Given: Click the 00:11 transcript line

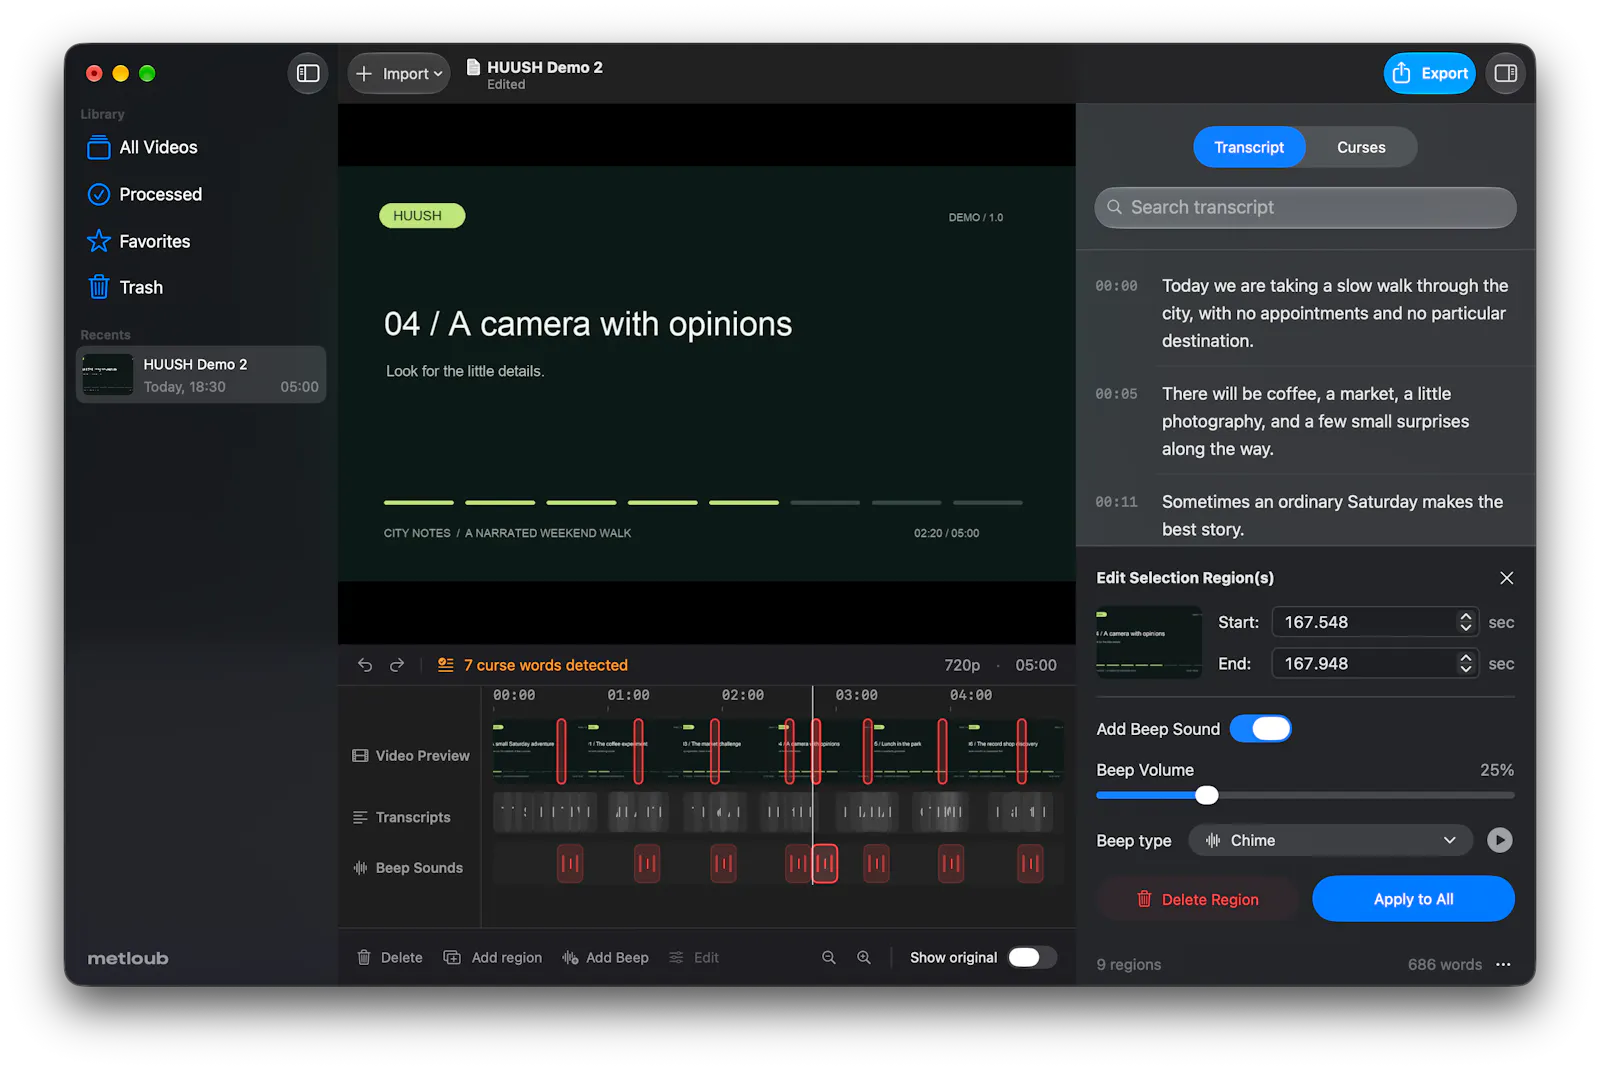Looking at the screenshot, I should (x=1305, y=515).
